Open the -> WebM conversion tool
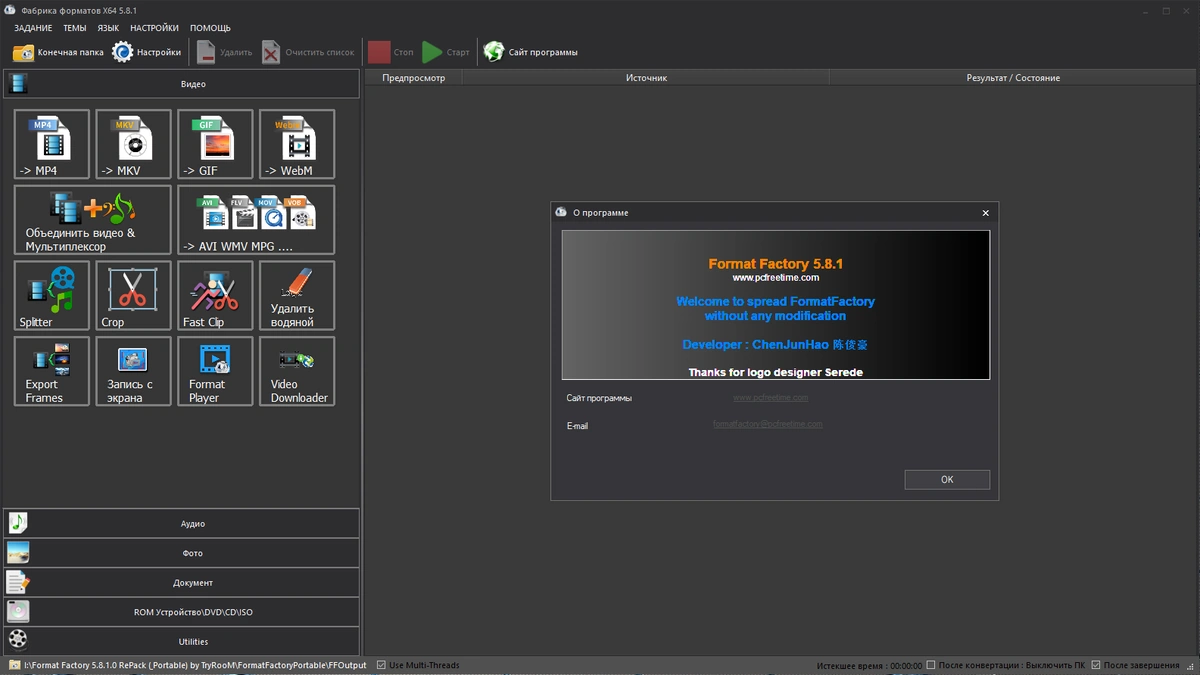Image resolution: width=1200 pixels, height=675 pixels. (297, 144)
